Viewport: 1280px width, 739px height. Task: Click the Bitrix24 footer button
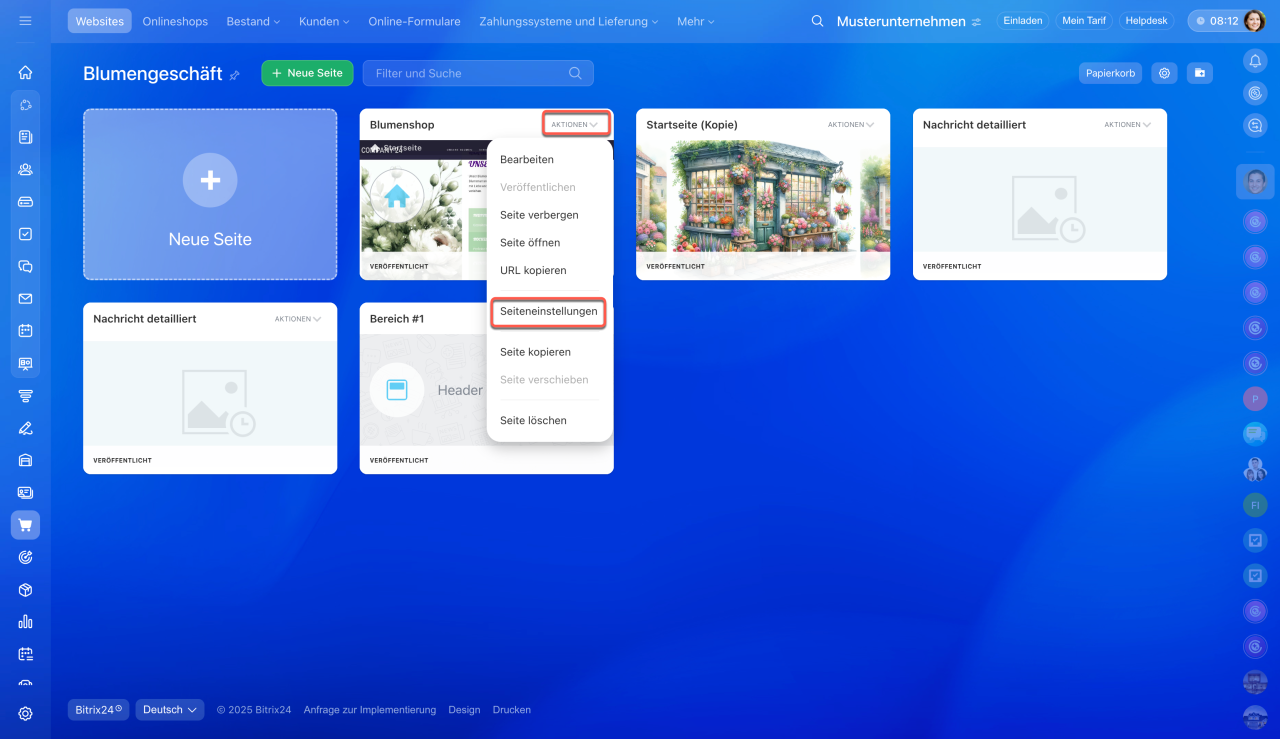pos(98,710)
